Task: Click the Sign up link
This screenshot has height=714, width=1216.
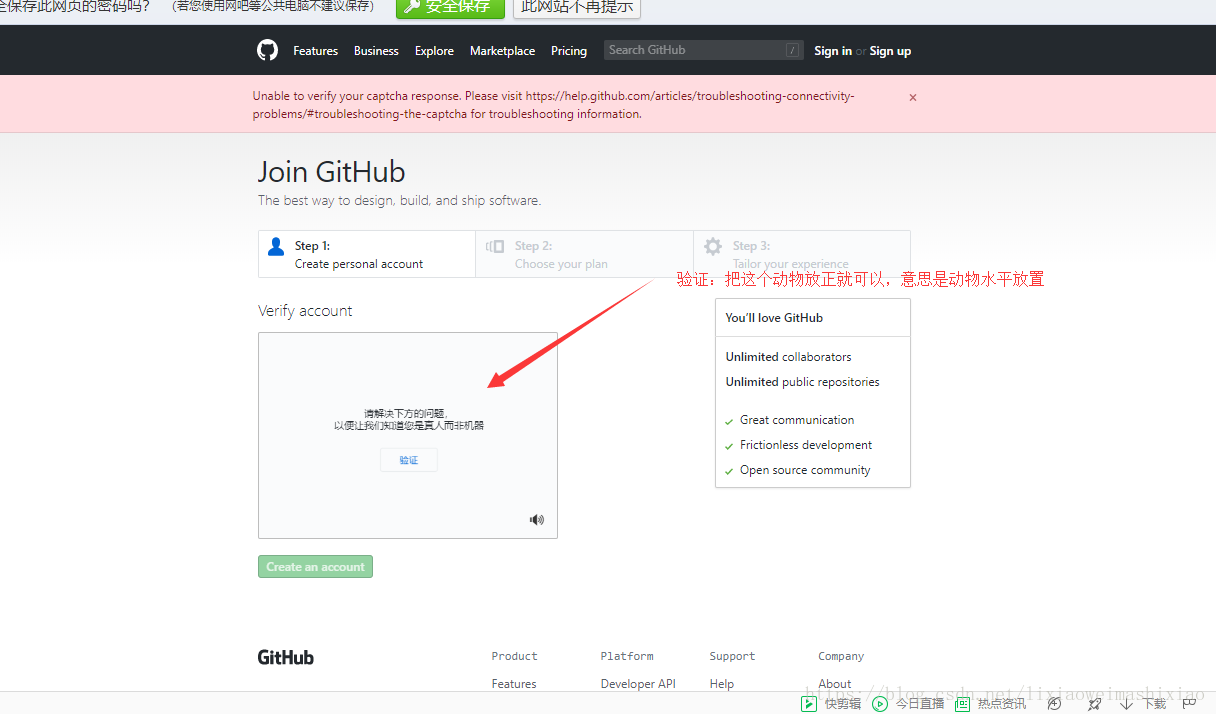Action: point(890,51)
